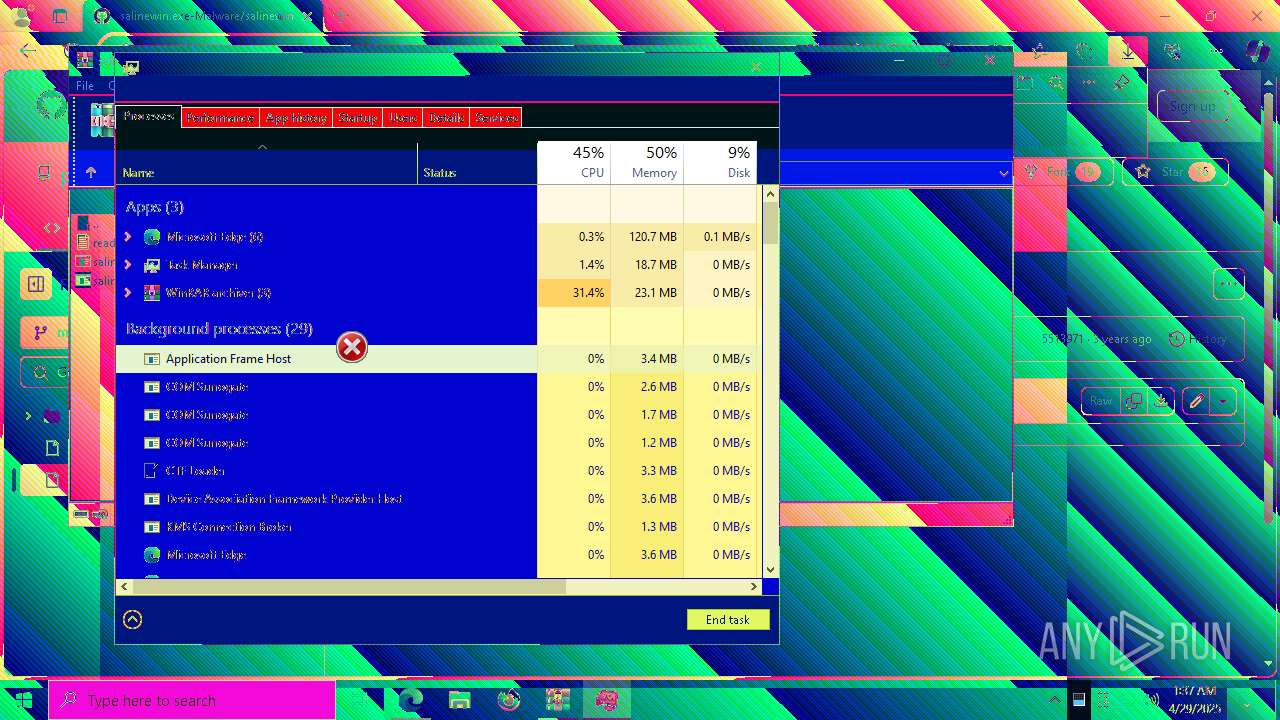This screenshot has width=1280, height=720.
Task: Click the horizontal scrollbar right arrow
Action: tap(755, 586)
